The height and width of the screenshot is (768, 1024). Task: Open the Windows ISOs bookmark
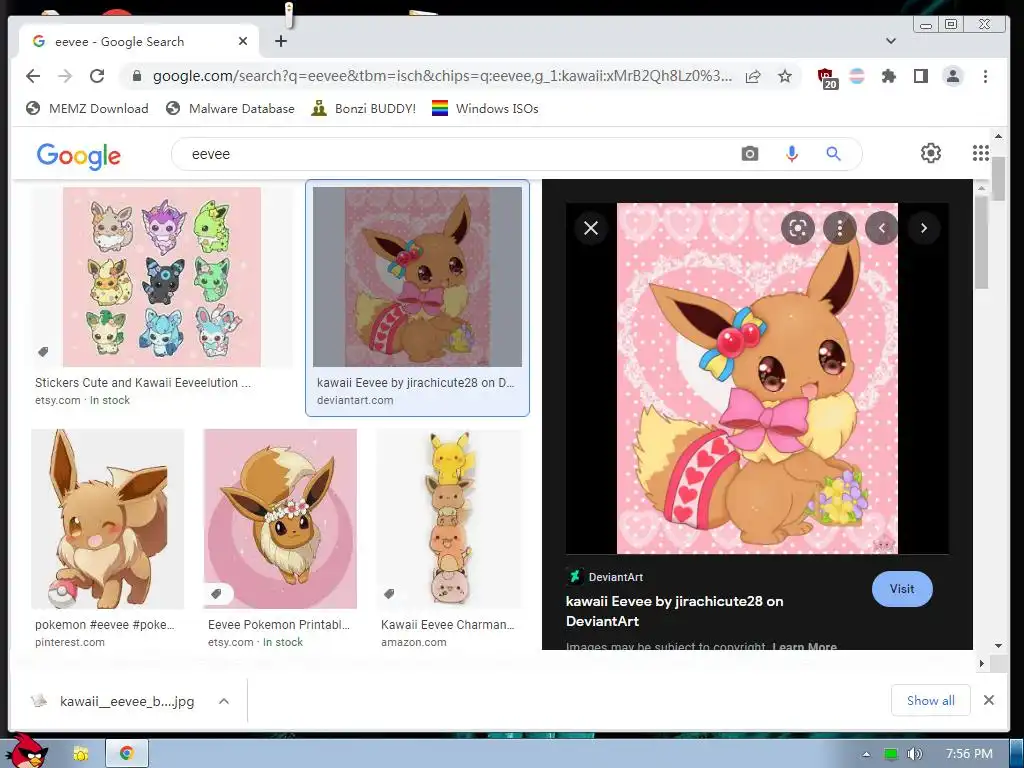tap(485, 108)
